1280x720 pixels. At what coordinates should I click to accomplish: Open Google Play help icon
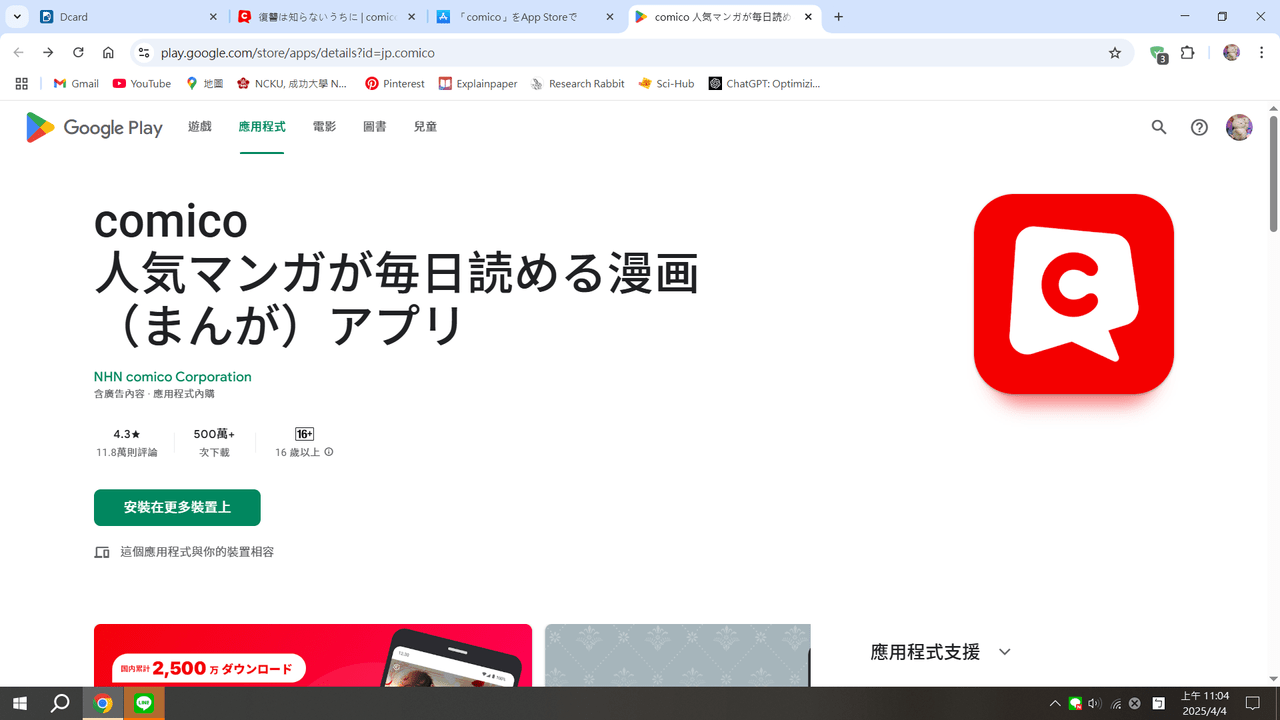click(x=1198, y=127)
